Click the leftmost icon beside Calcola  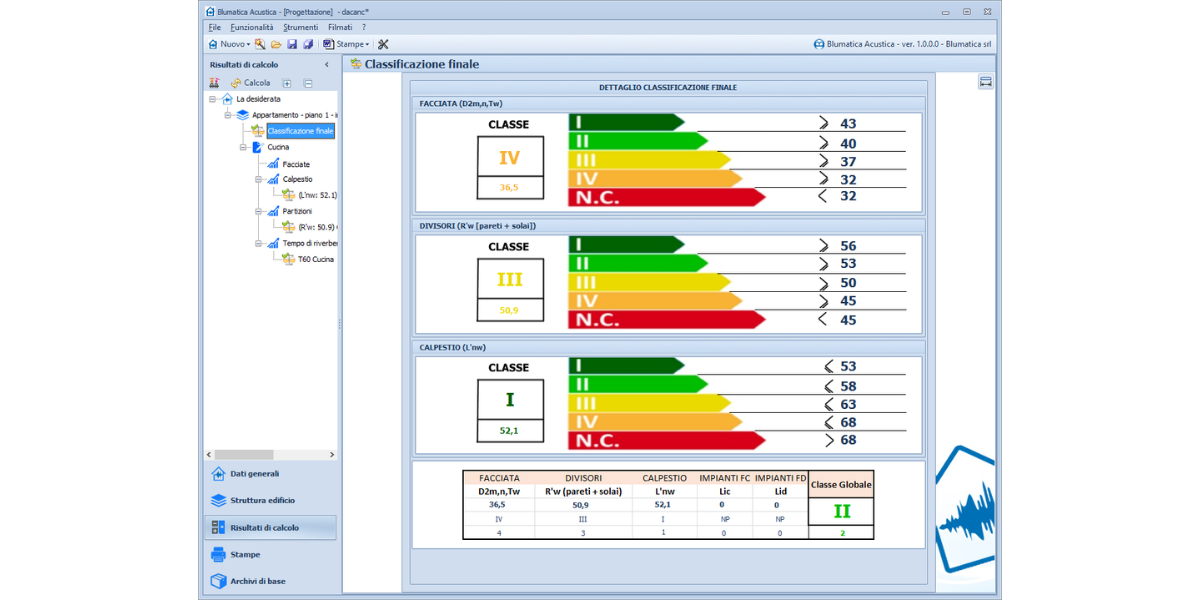pos(214,83)
